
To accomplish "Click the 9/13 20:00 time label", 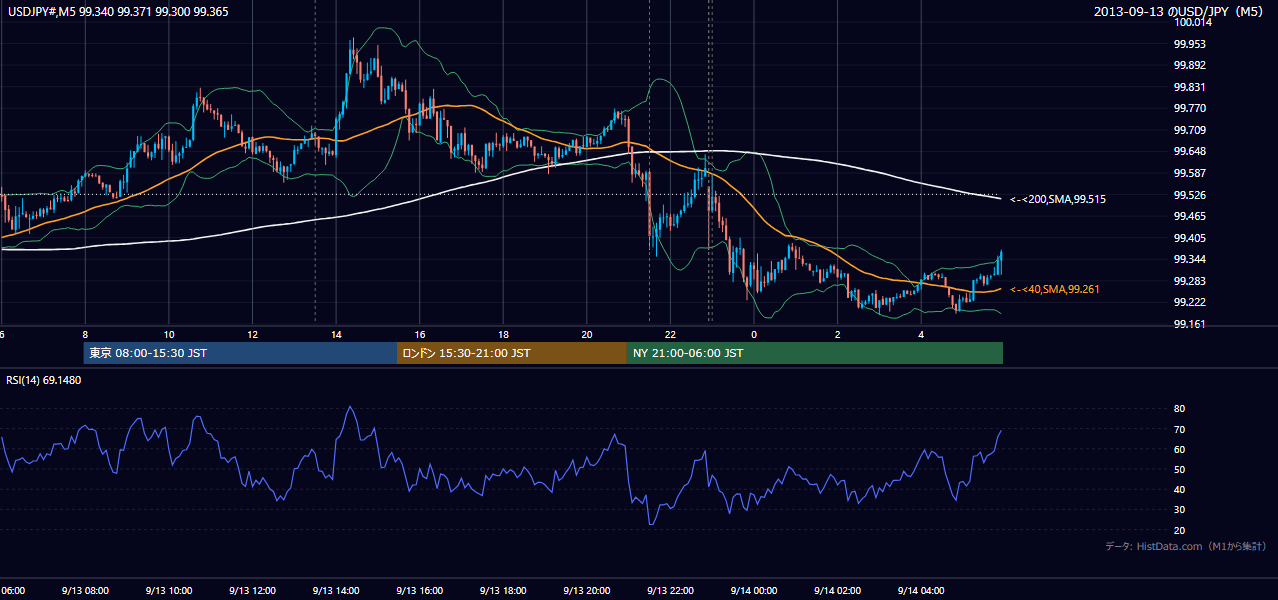I will 586,591.
